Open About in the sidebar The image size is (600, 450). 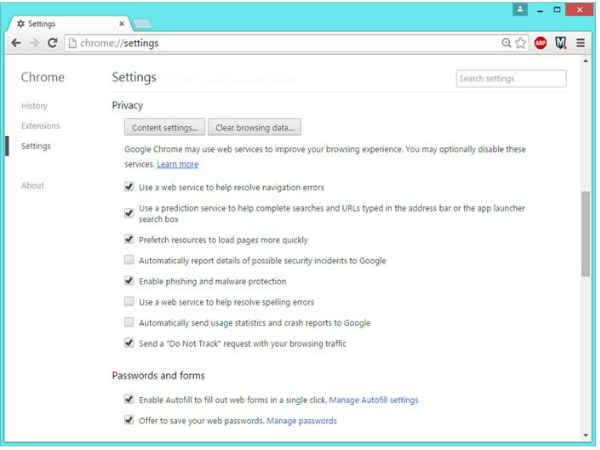click(33, 186)
